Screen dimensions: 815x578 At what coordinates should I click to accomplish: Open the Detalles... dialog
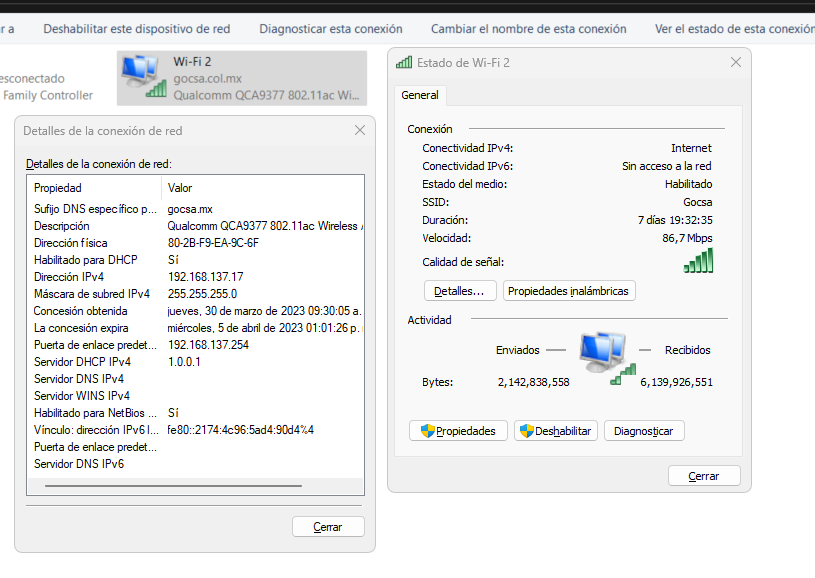pyautogui.click(x=459, y=290)
